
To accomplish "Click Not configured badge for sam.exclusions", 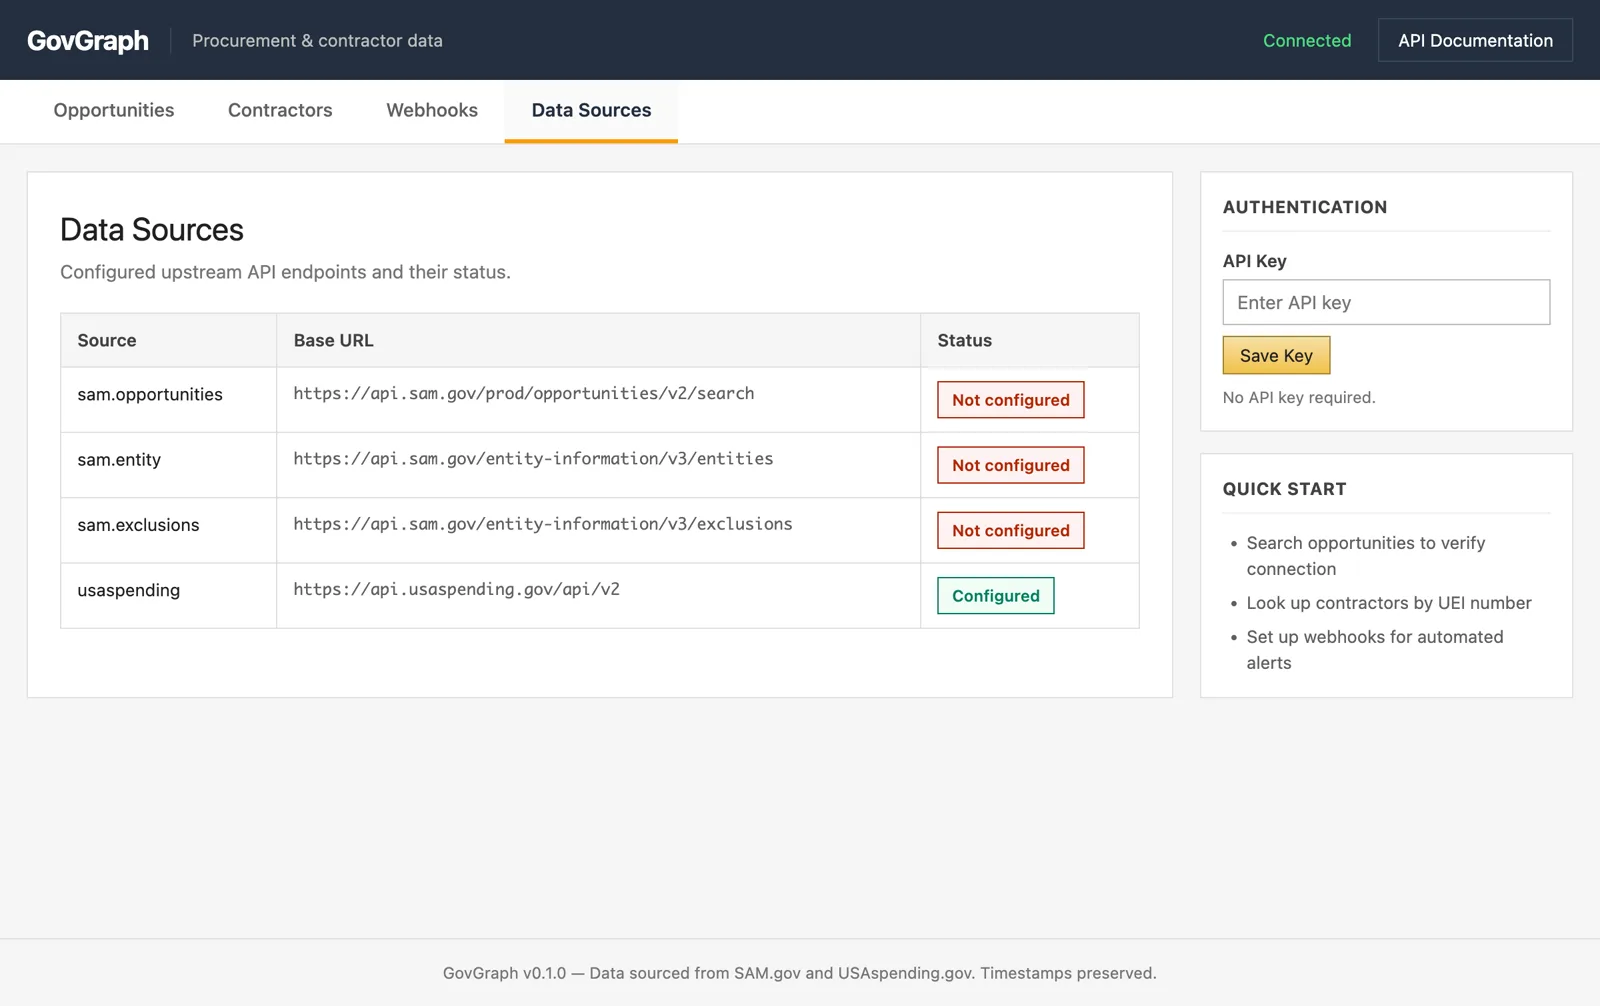I will [x=1011, y=530].
